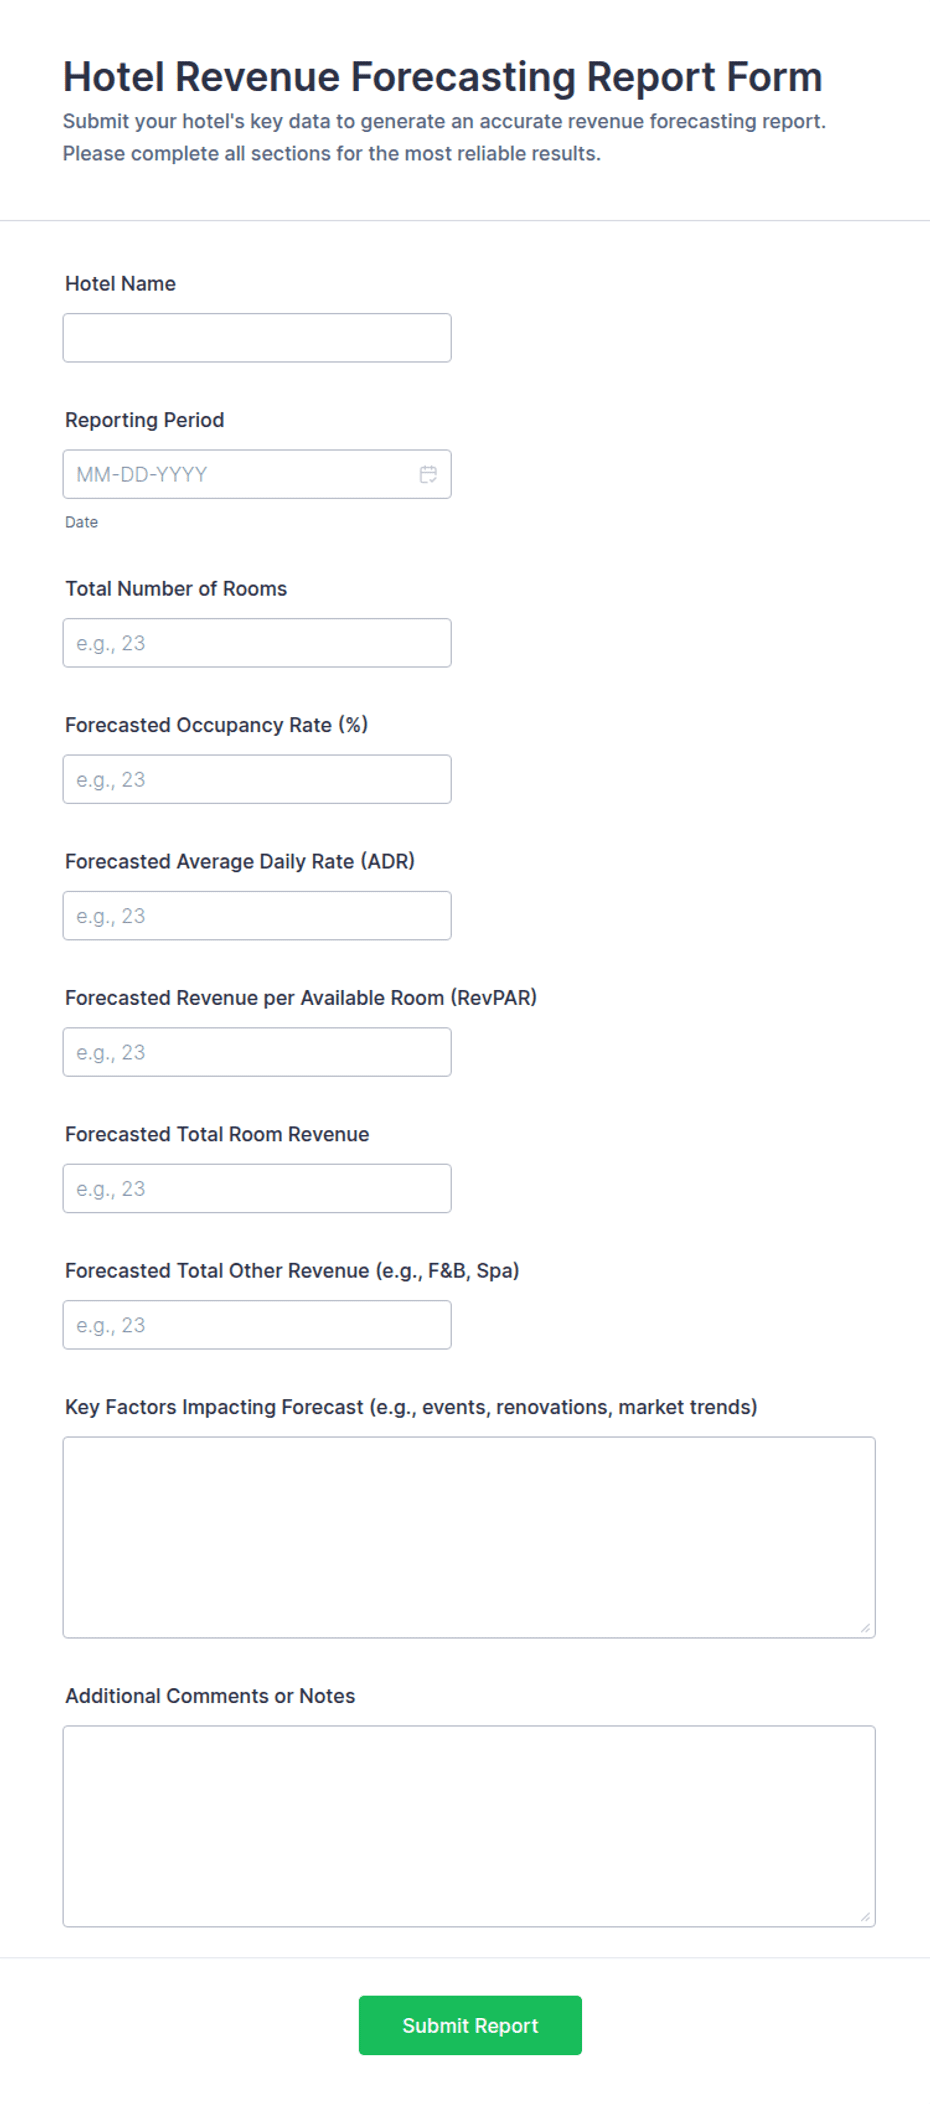Submit the report with the green button
This screenshot has height=2104, width=930.
470,2026
